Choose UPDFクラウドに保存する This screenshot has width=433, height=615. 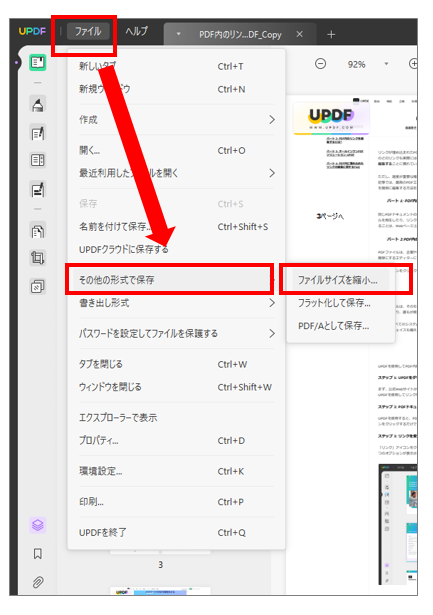click(x=176, y=249)
